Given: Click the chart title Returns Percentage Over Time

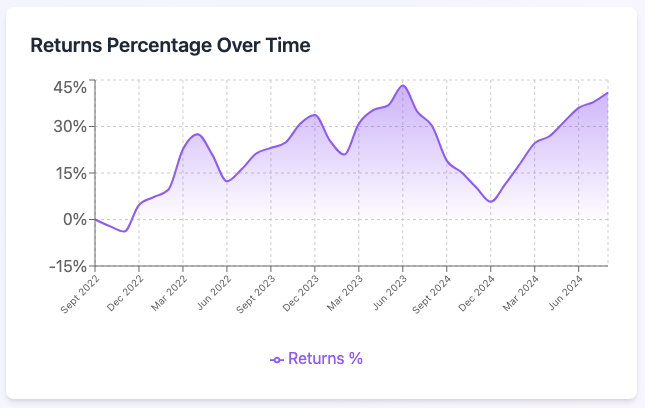Looking at the screenshot, I should click(x=171, y=45).
